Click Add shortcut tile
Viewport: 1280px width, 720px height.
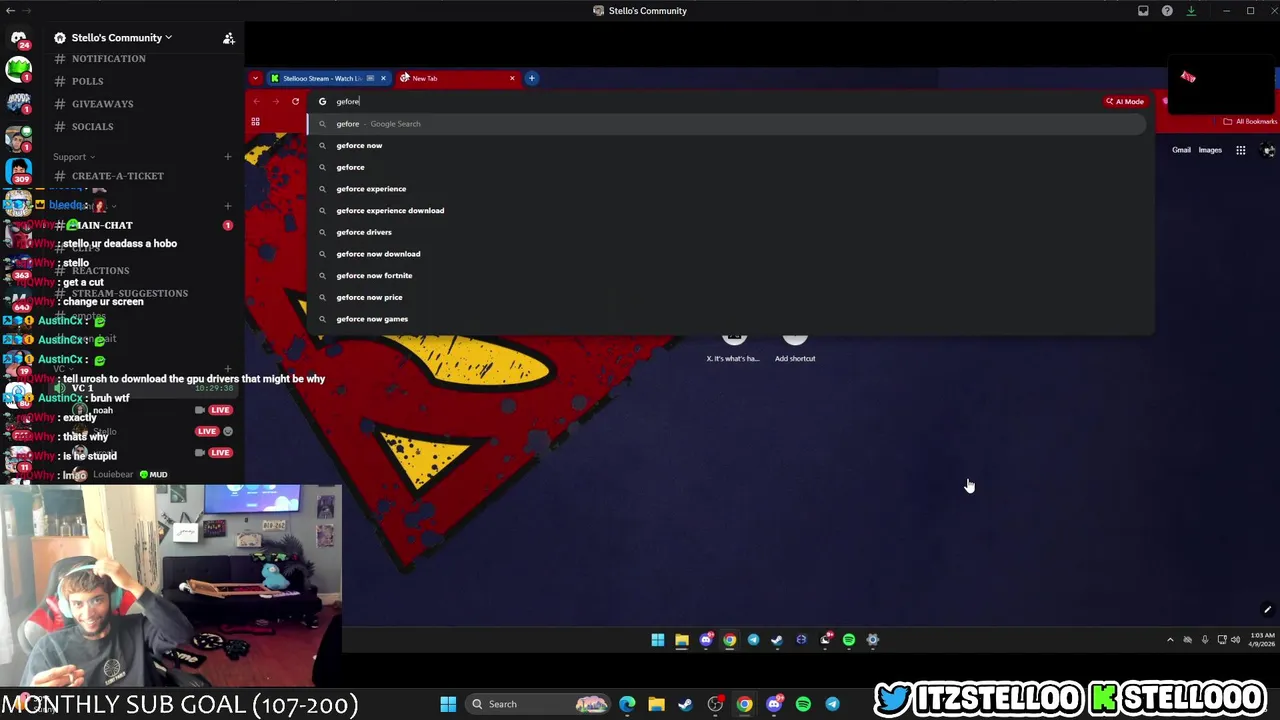point(795,346)
